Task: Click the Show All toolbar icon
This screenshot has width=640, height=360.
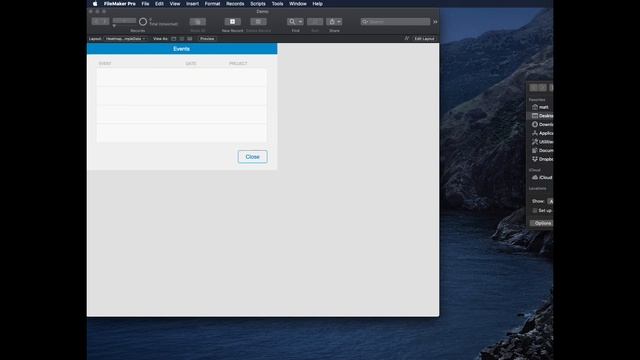Action: click(x=198, y=22)
